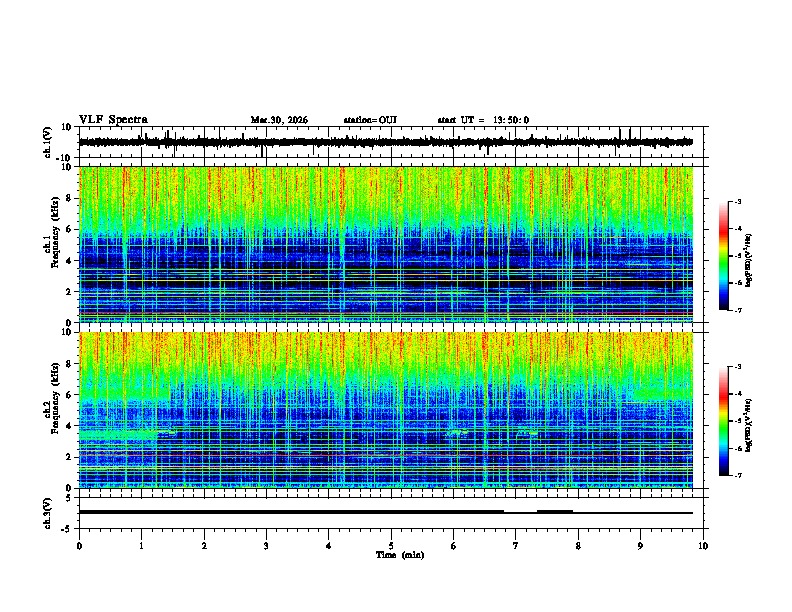Click the "4" kHz tick of ch.2 spectrogram
The height and width of the screenshot is (612, 792).
coord(69,426)
